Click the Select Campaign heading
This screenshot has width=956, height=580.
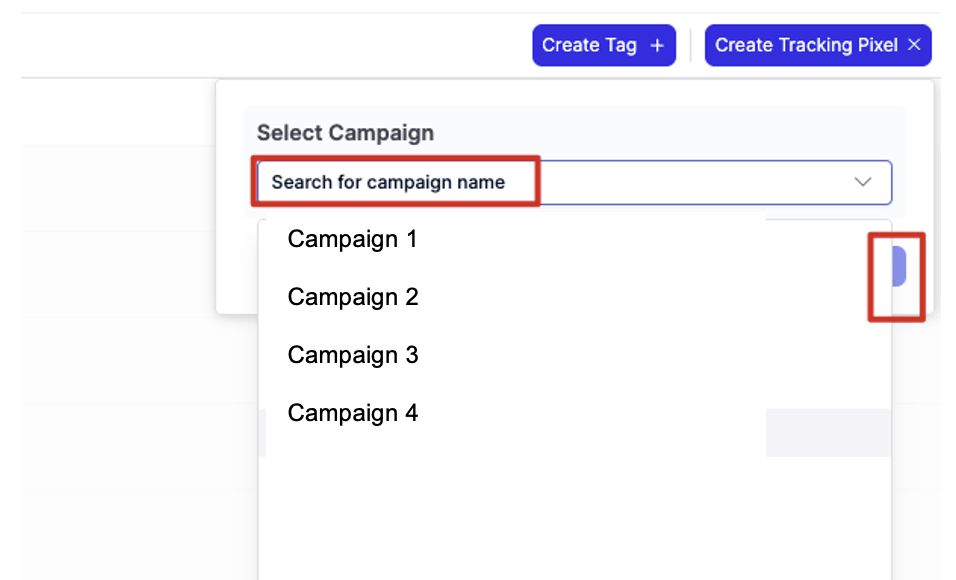click(345, 133)
